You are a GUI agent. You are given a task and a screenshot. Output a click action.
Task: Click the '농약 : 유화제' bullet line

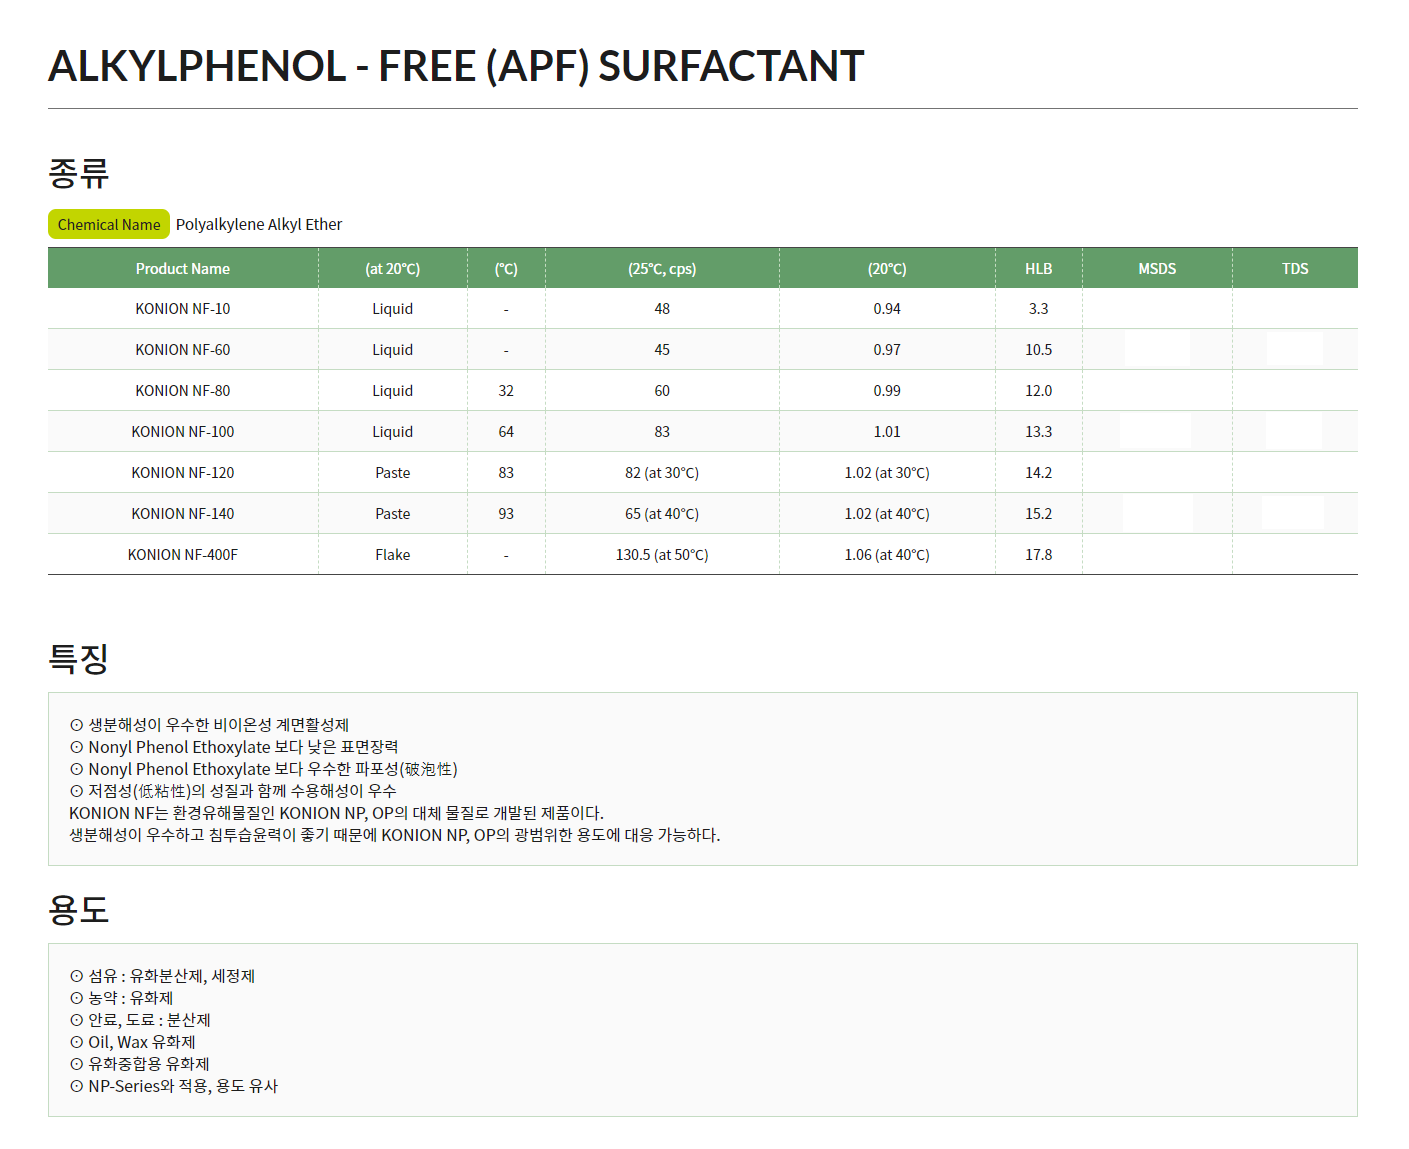[x=121, y=998]
